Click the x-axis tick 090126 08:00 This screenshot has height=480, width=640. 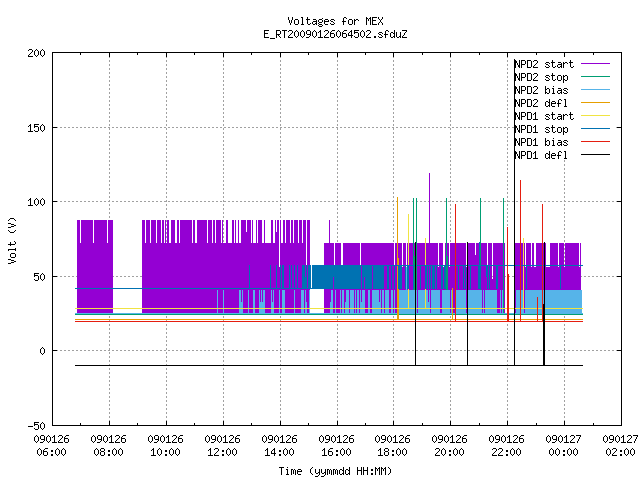[x=109, y=446]
